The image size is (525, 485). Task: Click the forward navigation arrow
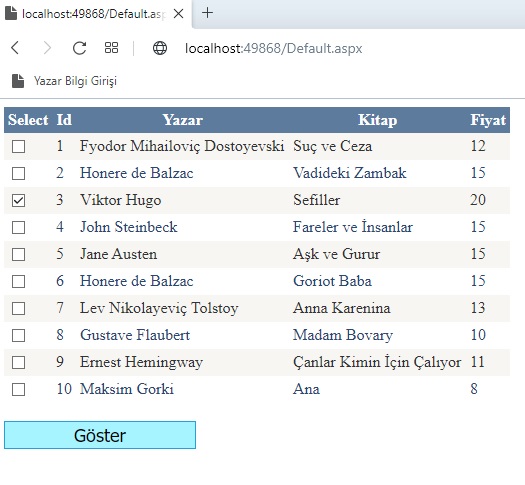pos(48,48)
